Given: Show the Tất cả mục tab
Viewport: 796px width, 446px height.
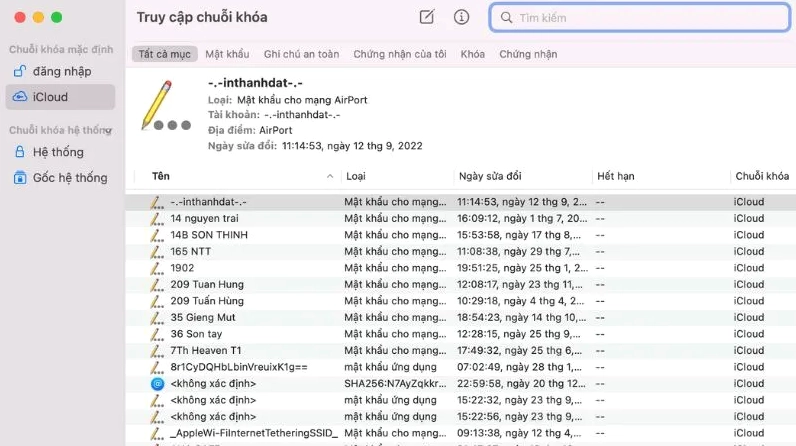Looking at the screenshot, I should coord(163,54).
